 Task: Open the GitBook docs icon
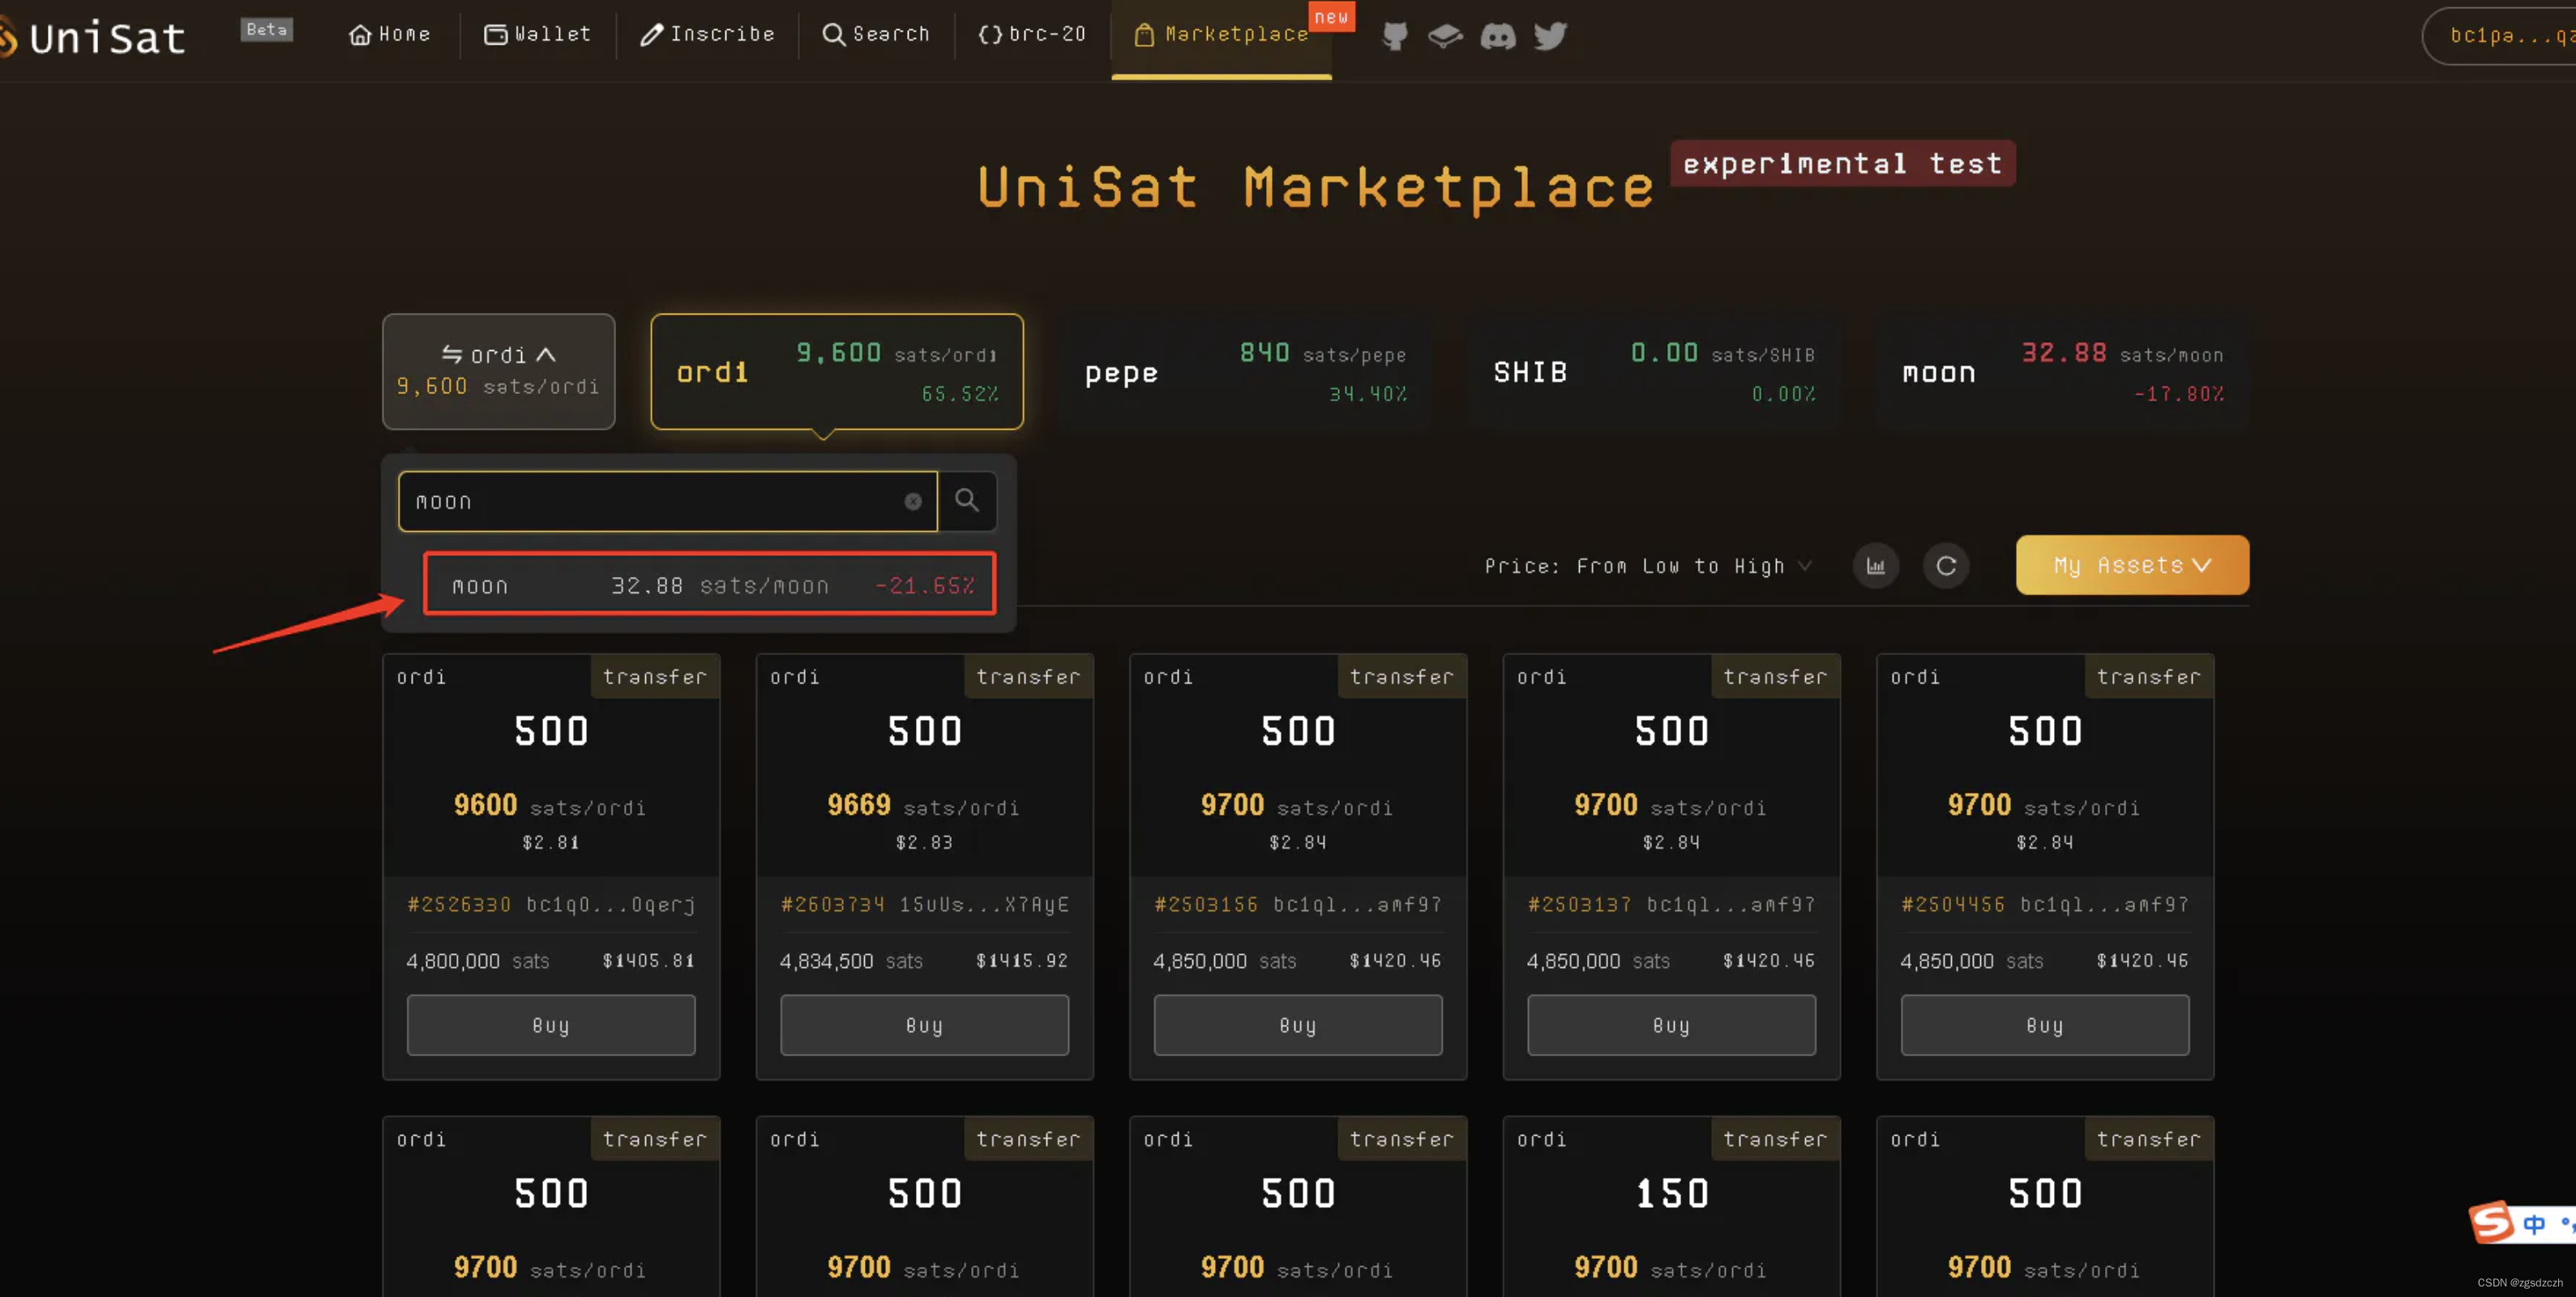pyautogui.click(x=1445, y=36)
